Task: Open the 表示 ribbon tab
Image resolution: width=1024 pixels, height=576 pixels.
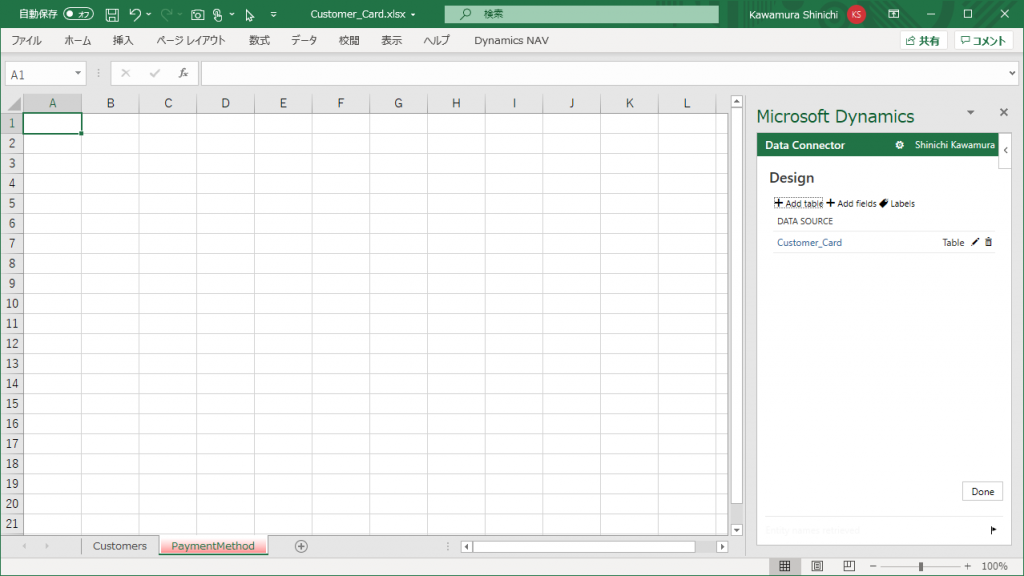Action: [x=392, y=40]
